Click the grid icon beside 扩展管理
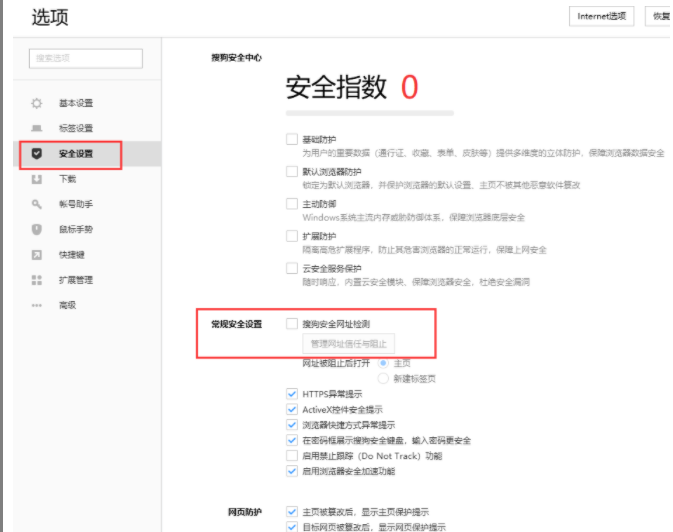Screen dimensions: 673x532 (37, 280)
